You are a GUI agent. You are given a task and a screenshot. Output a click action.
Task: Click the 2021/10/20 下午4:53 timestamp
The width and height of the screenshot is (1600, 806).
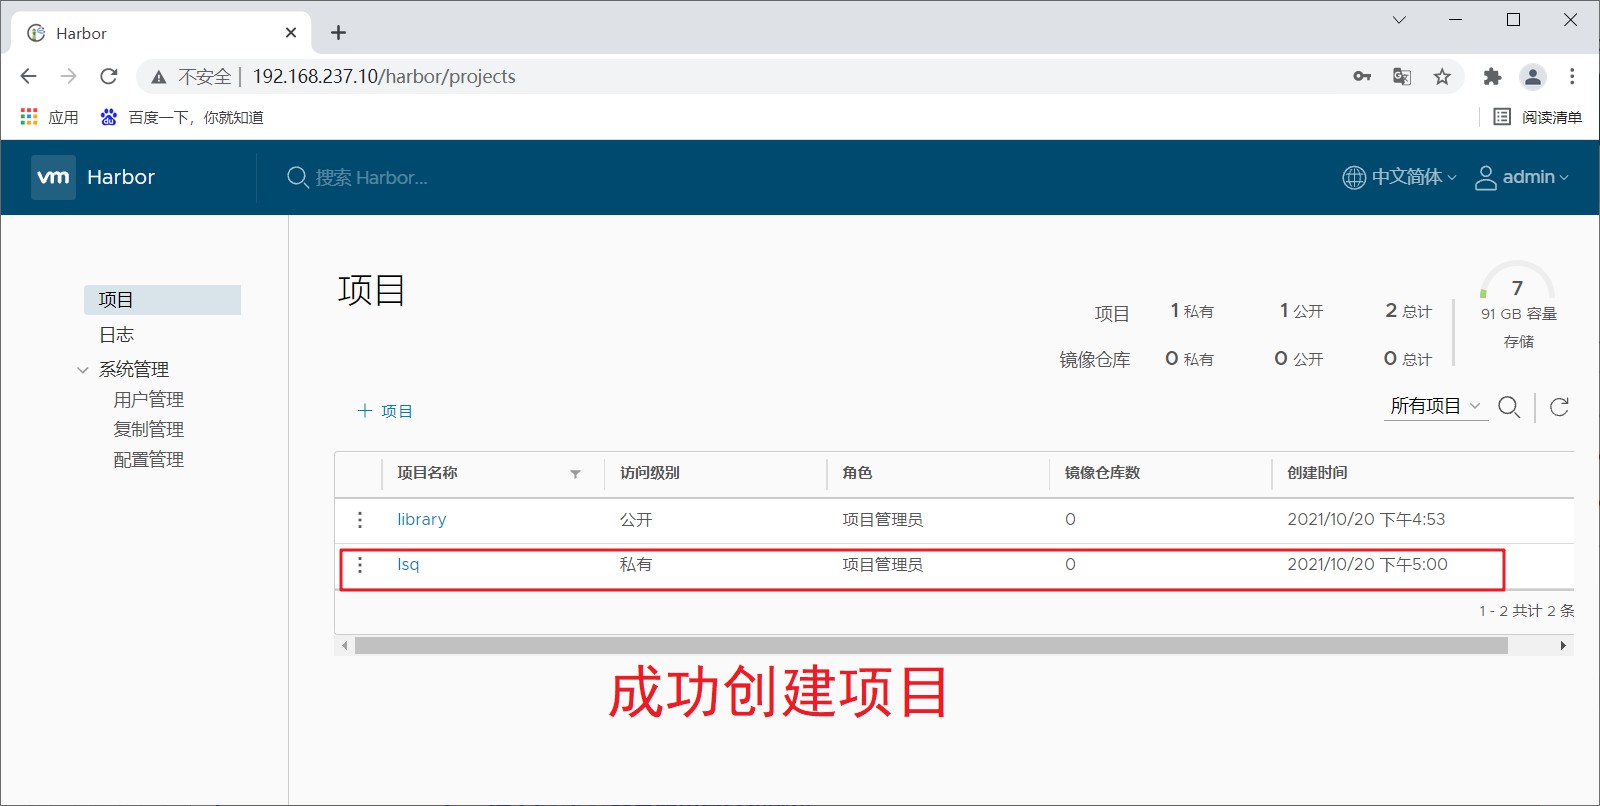click(1366, 520)
